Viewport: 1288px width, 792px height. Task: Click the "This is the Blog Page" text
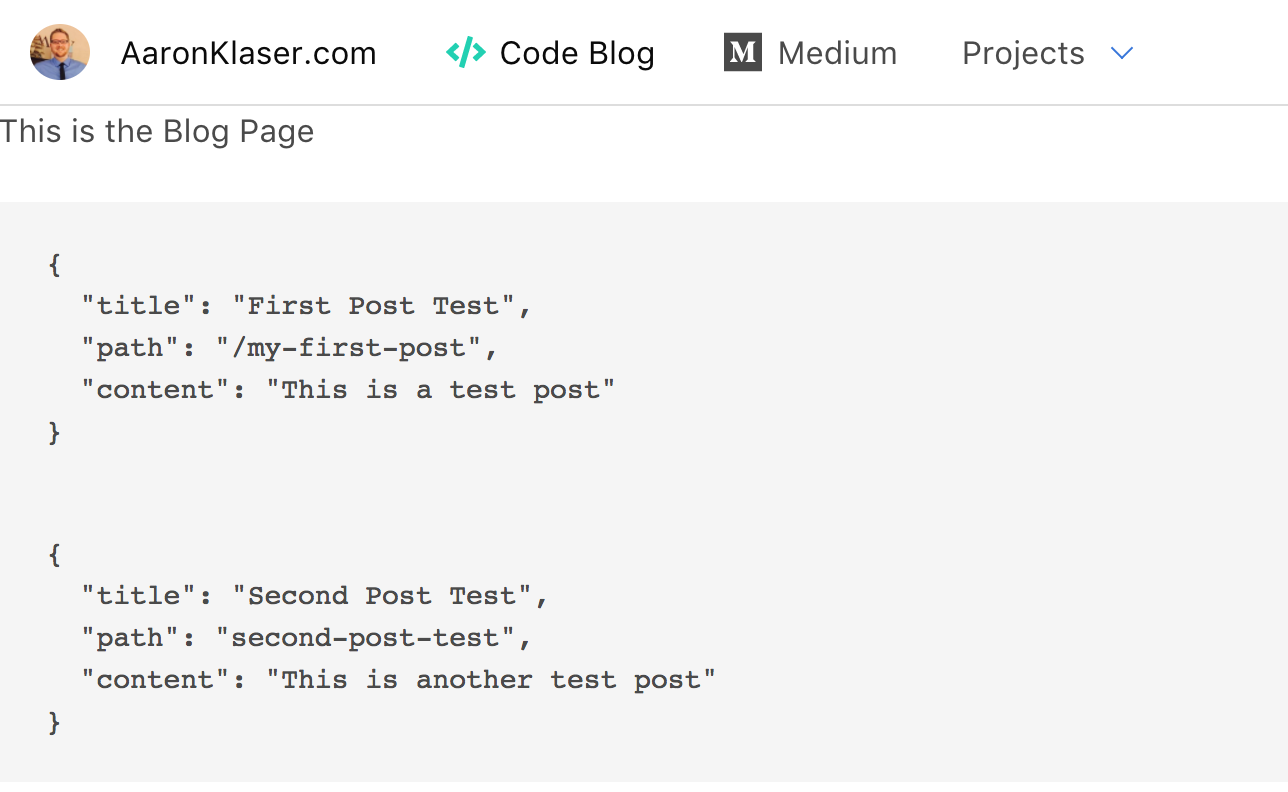(157, 131)
